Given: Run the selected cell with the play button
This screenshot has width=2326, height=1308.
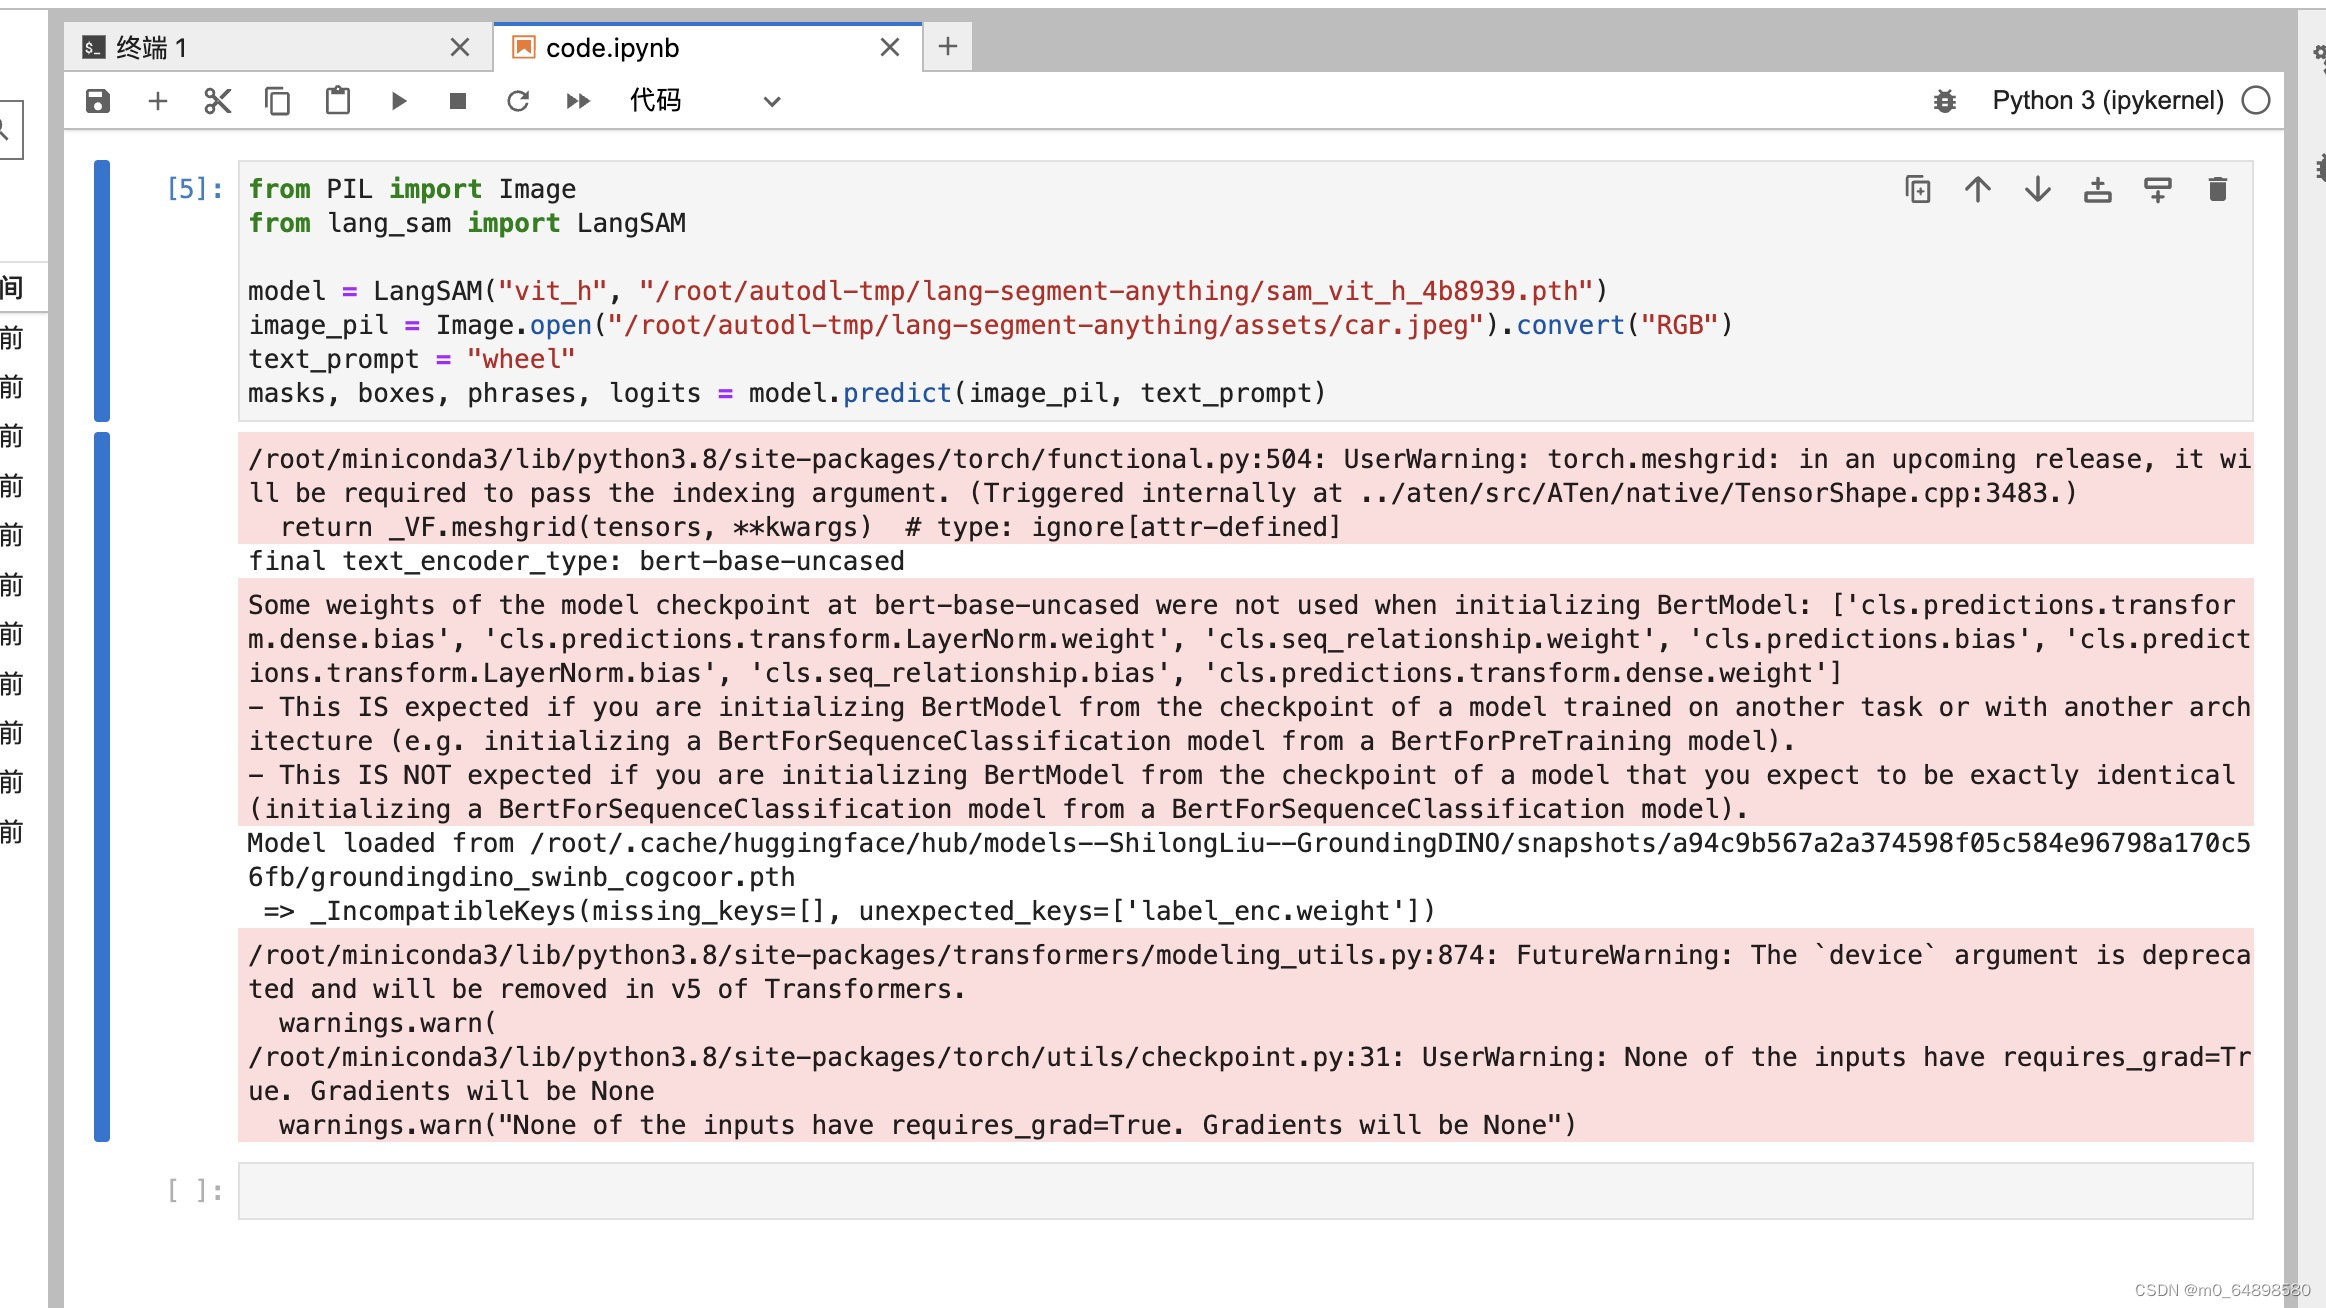Looking at the screenshot, I should pyautogui.click(x=398, y=101).
